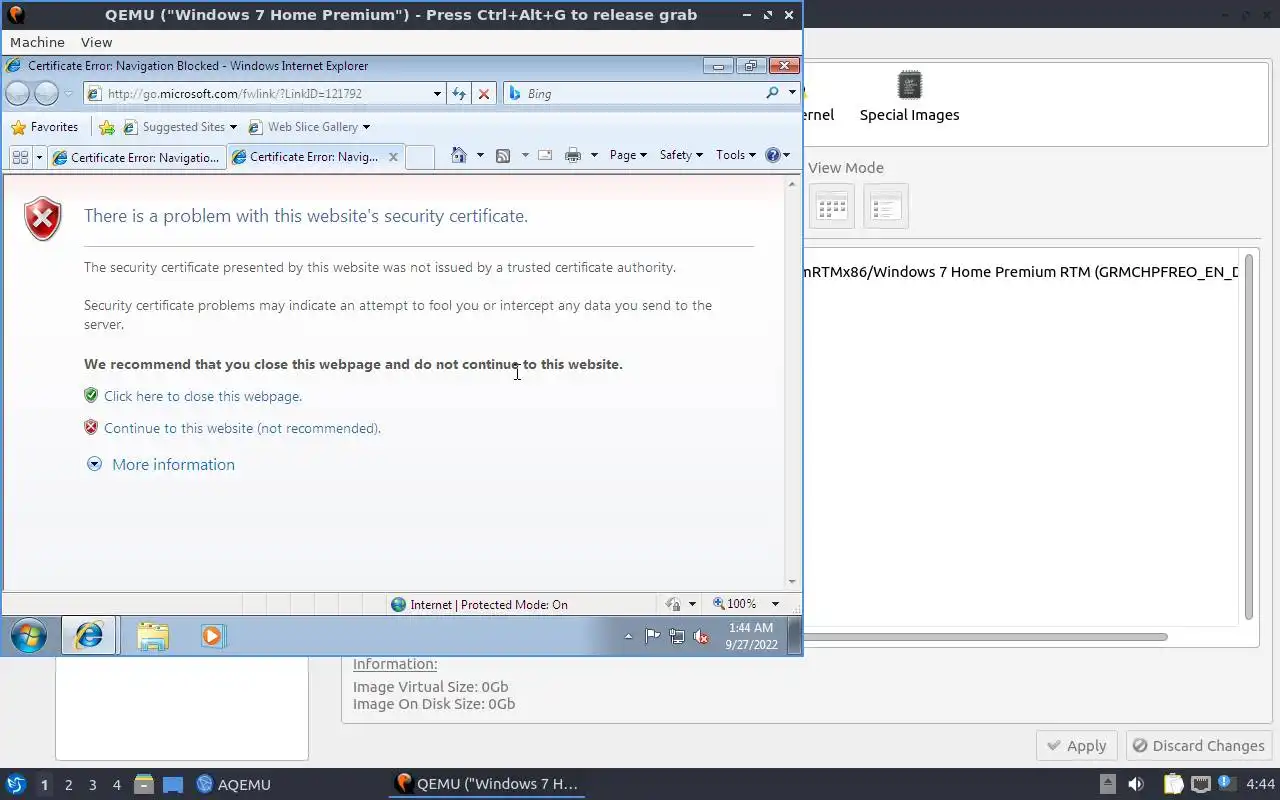Open a new blank IE tab
Image resolution: width=1280 pixels, height=800 pixels.
tap(420, 157)
